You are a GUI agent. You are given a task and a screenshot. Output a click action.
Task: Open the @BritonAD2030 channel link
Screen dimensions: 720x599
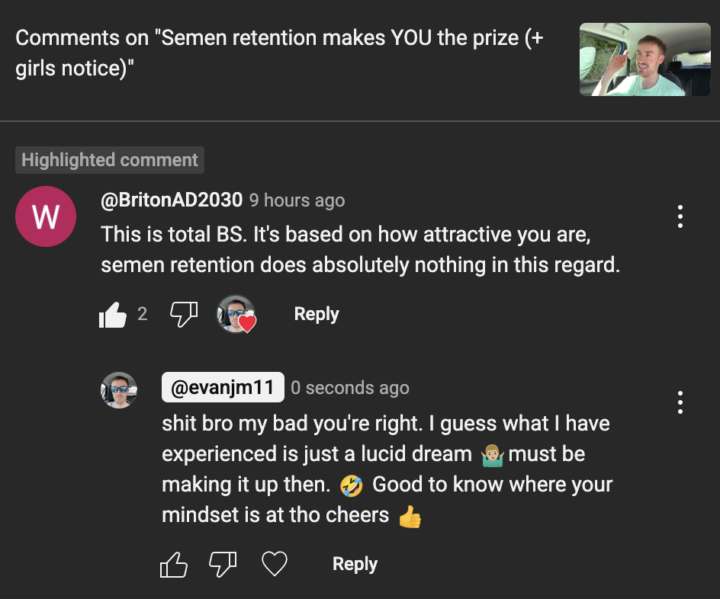(171, 200)
